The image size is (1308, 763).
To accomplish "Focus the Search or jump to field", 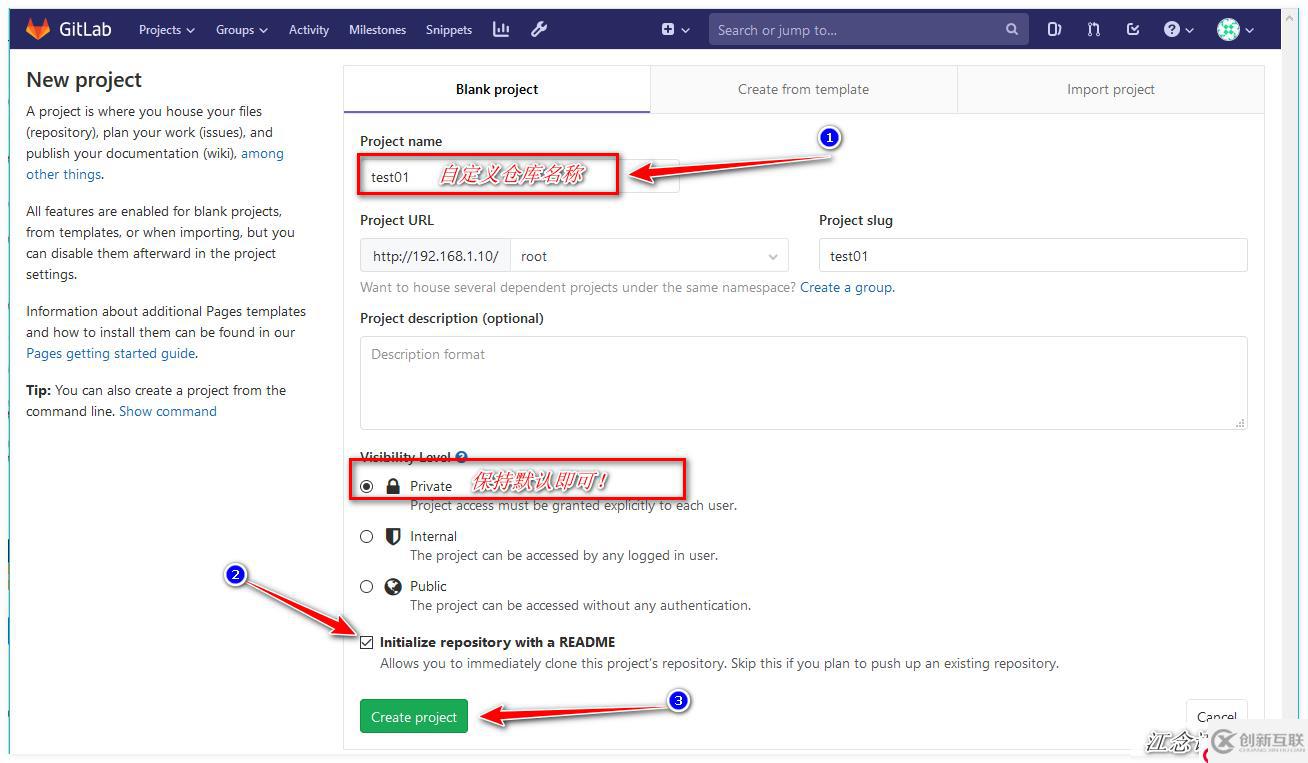I will point(868,30).
